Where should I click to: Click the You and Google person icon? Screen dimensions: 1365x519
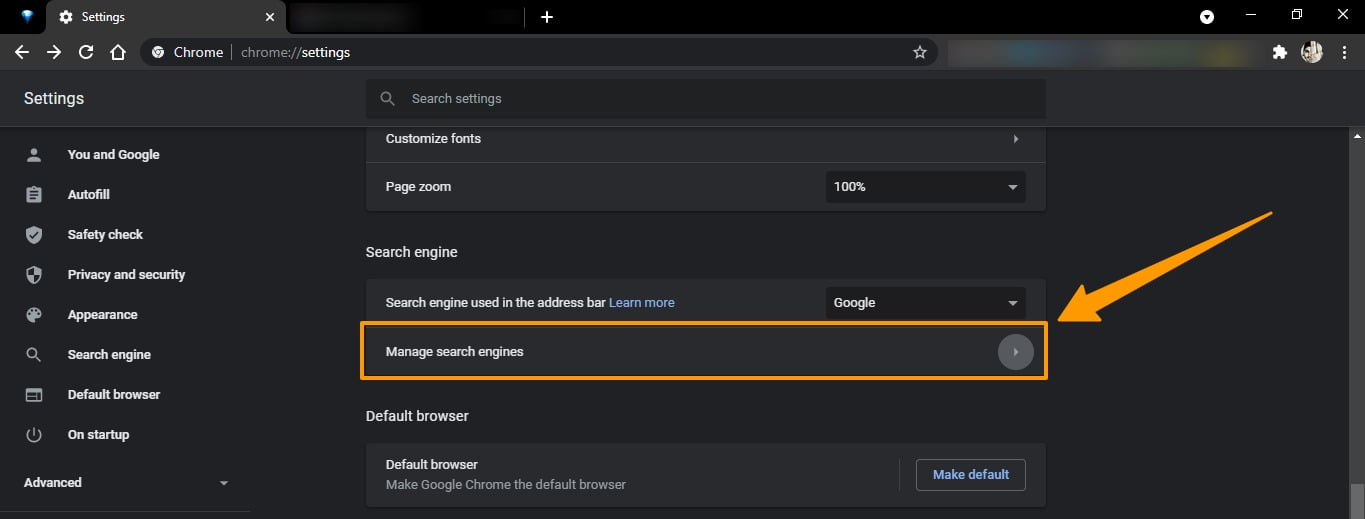pos(34,154)
